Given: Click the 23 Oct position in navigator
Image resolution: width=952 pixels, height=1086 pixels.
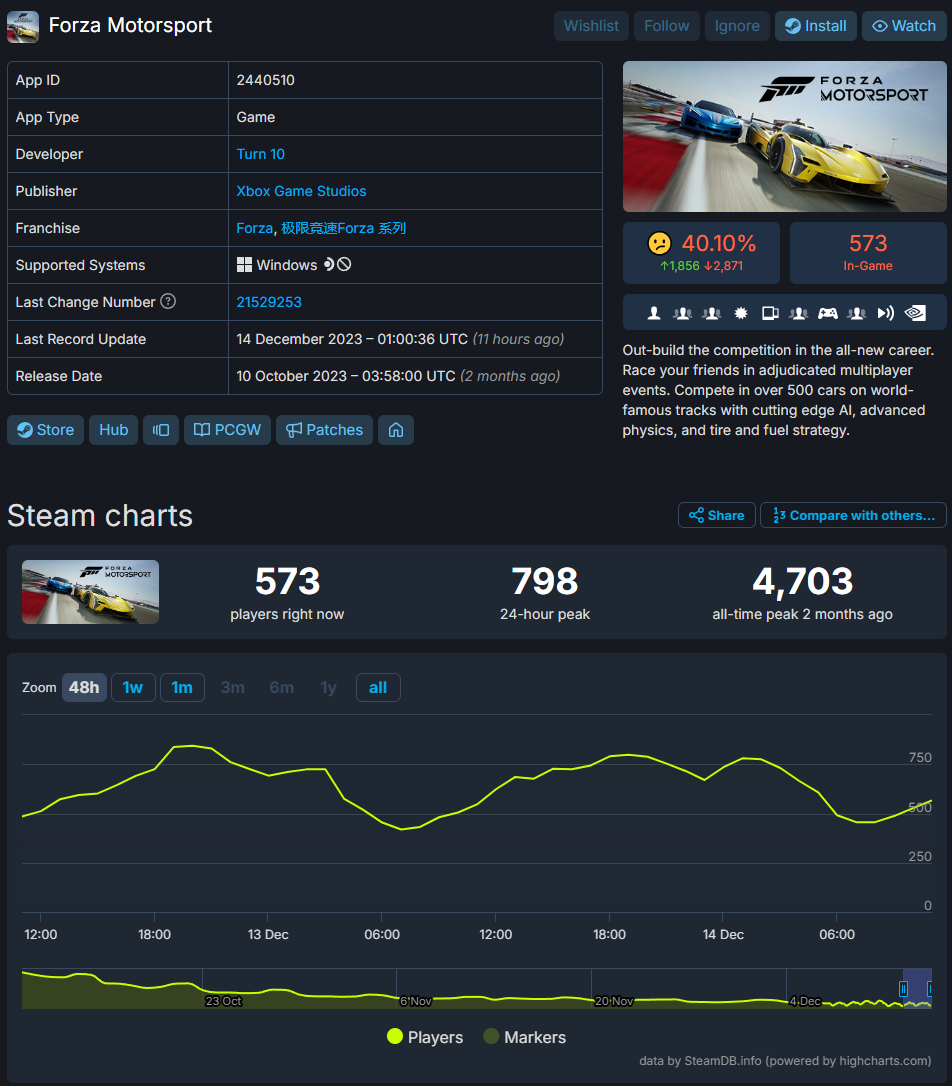Looking at the screenshot, I should coord(224,1001).
